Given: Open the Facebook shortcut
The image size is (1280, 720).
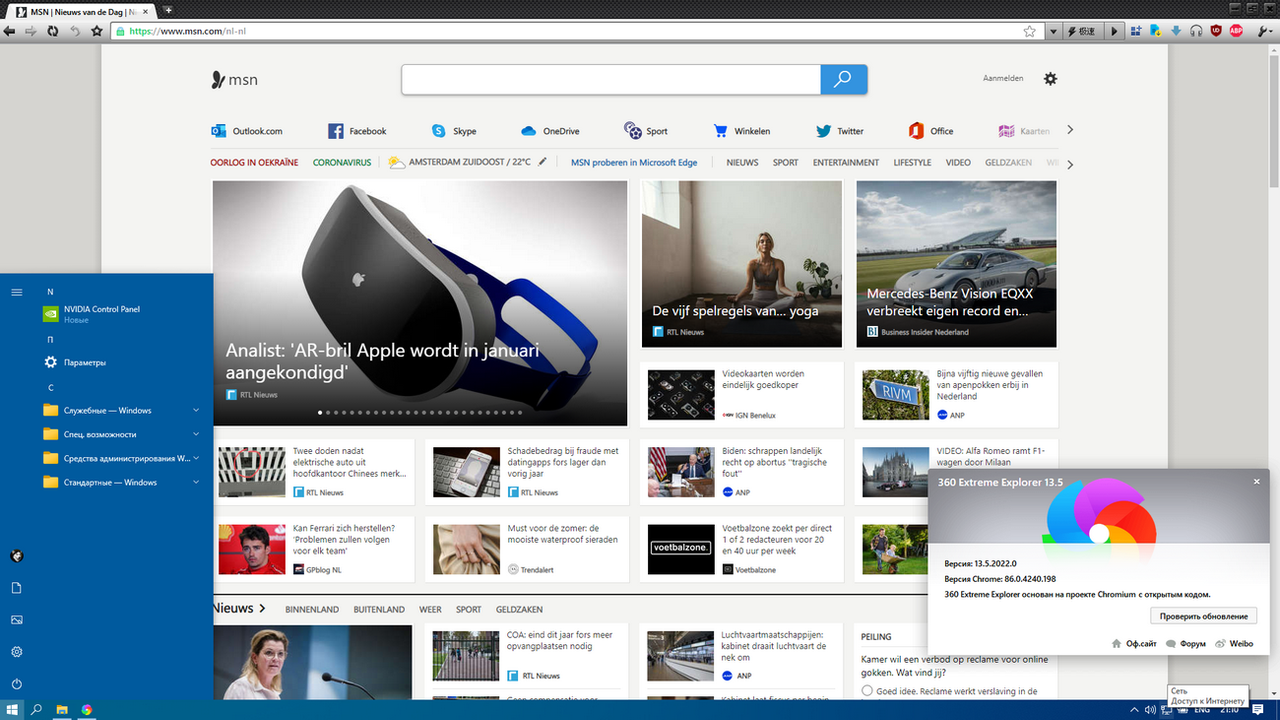Looking at the screenshot, I should [x=358, y=131].
